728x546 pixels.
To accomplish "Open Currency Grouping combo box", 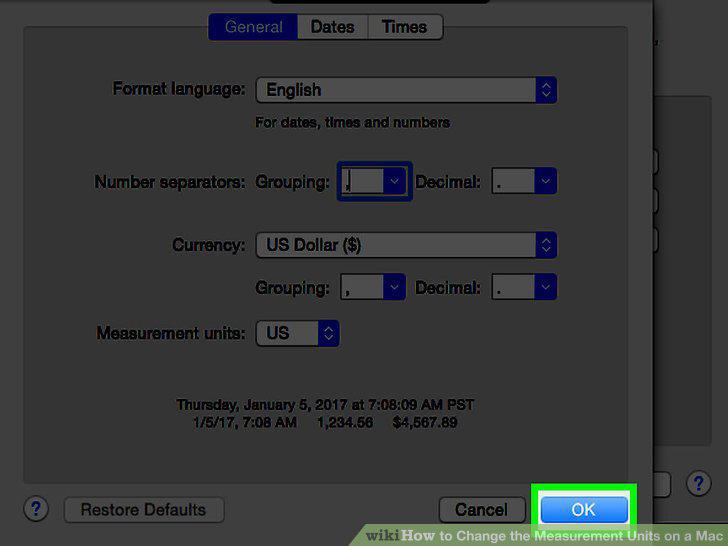I will coord(373,287).
